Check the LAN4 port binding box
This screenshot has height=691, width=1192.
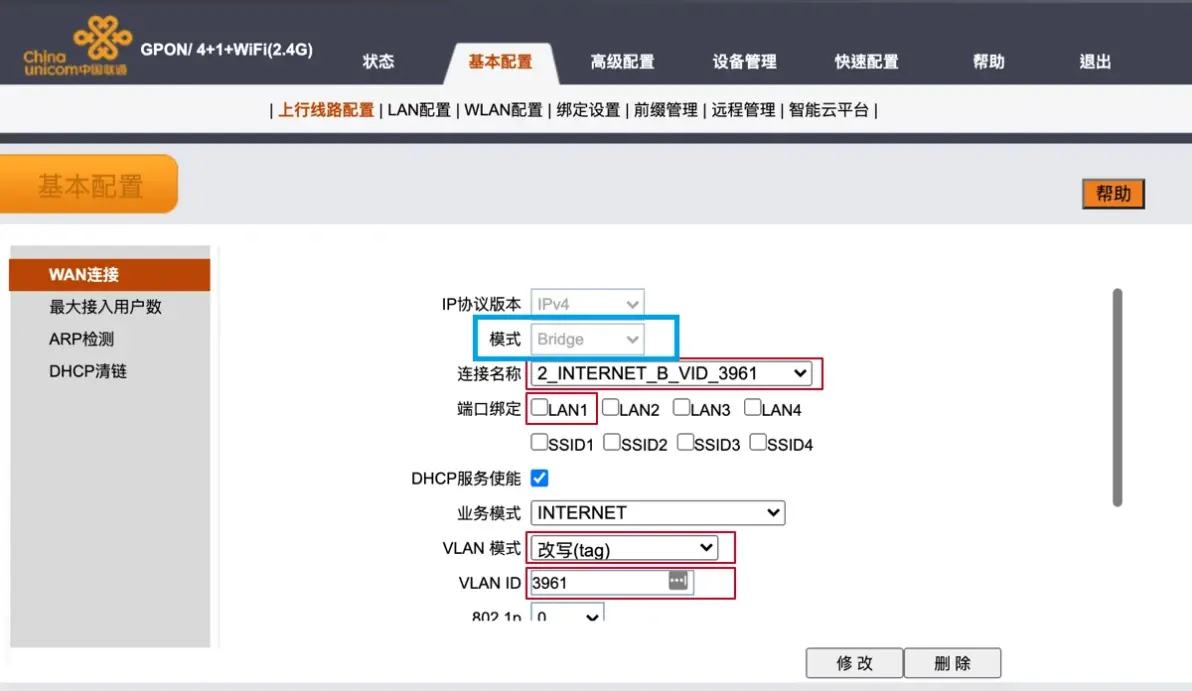coord(754,408)
